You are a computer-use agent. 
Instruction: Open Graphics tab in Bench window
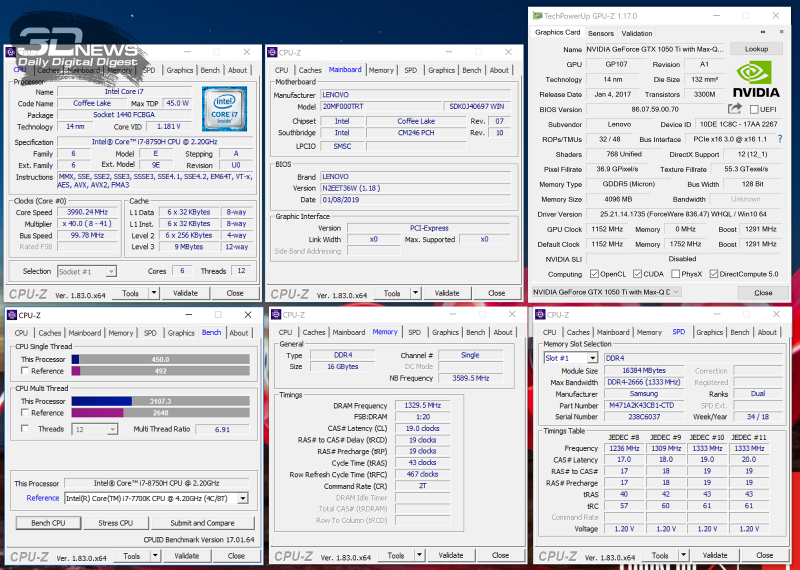click(x=181, y=333)
